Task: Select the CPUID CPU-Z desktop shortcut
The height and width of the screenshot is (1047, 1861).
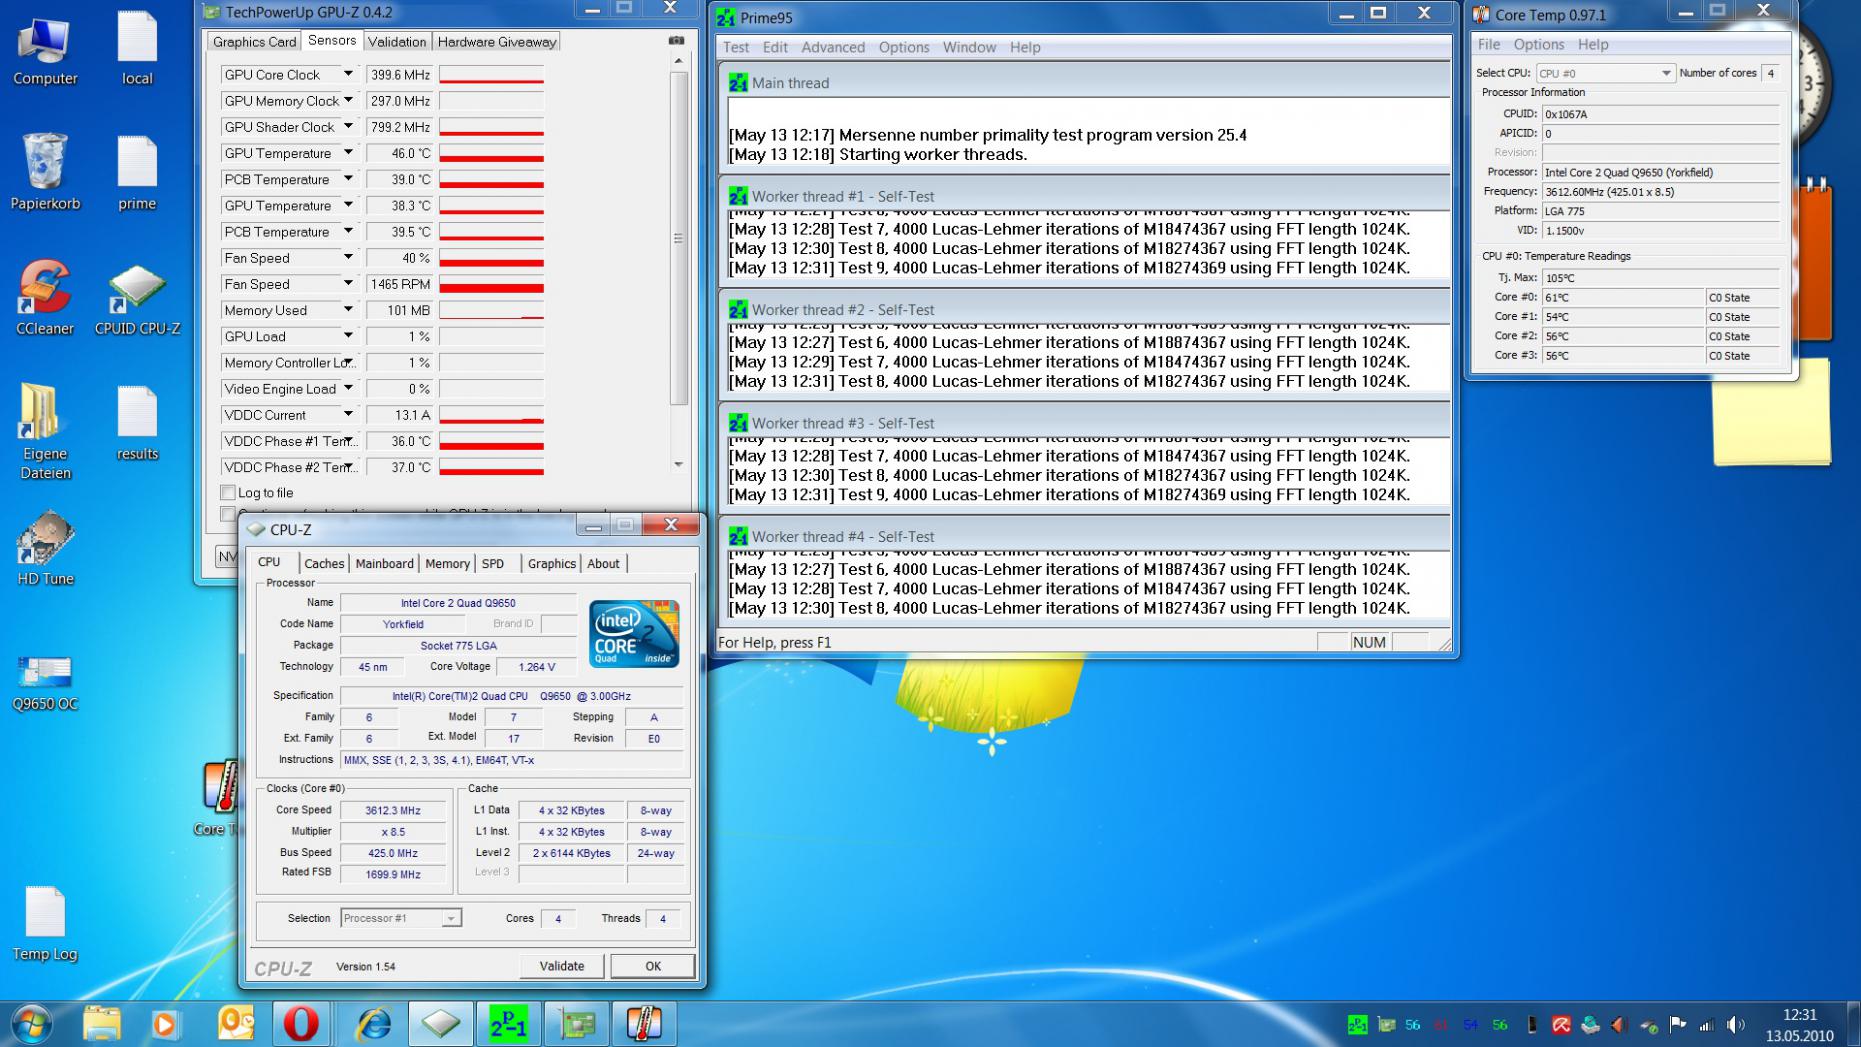Action: tap(137, 298)
